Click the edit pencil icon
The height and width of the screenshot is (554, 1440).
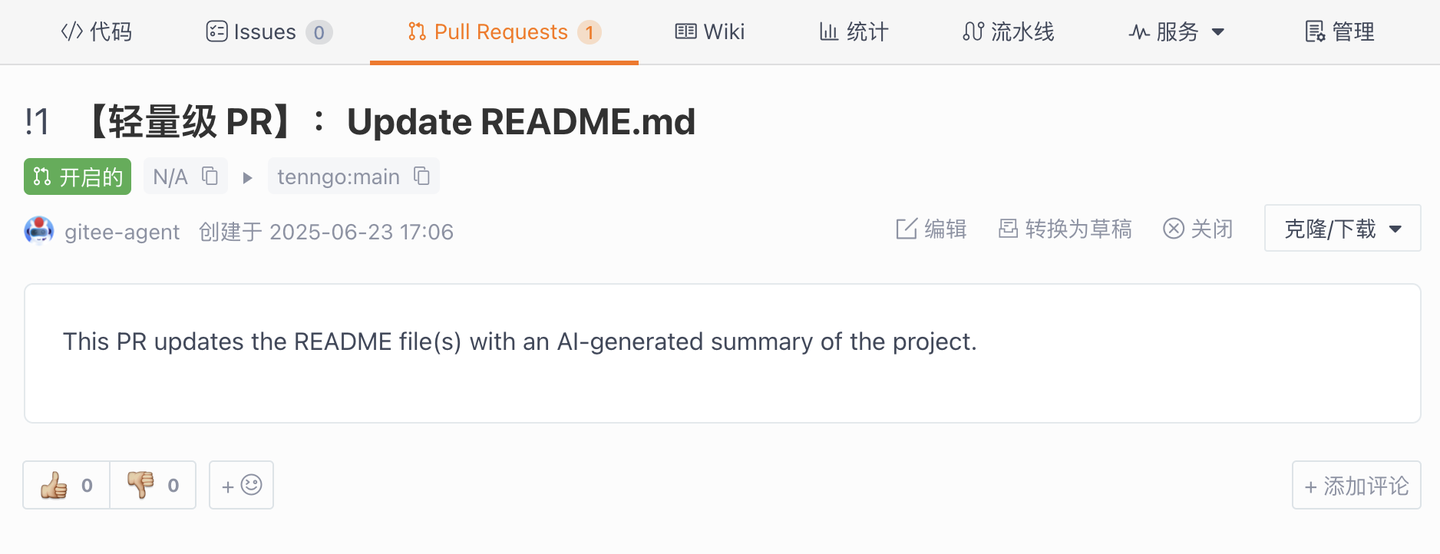(x=906, y=230)
